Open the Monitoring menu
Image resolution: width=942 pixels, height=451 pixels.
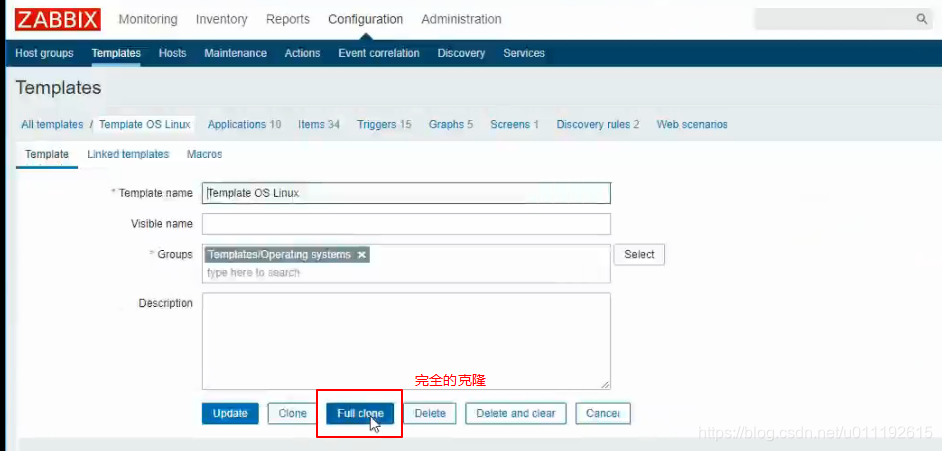148,19
